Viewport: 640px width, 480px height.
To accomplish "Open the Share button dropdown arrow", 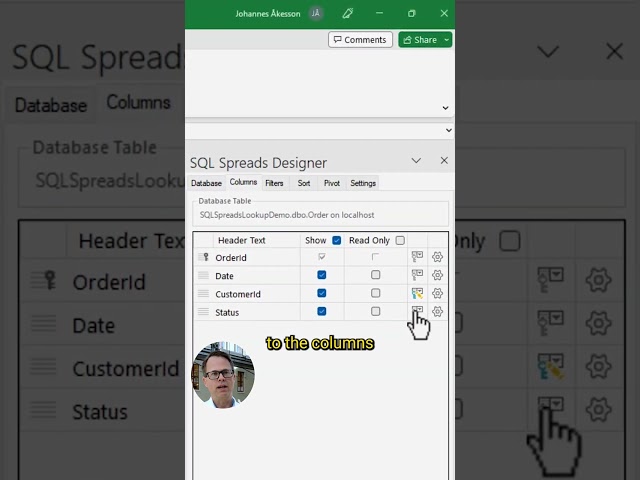I will point(447,40).
